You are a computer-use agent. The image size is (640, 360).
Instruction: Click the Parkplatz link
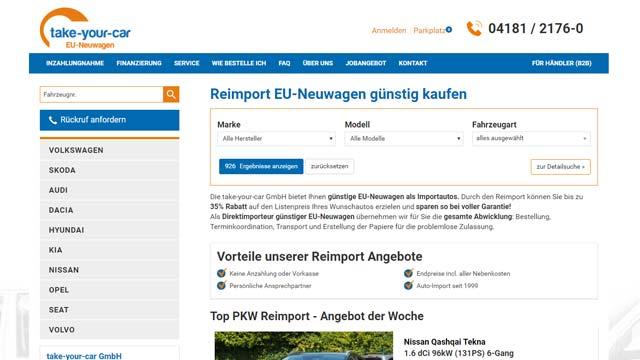tap(429, 30)
